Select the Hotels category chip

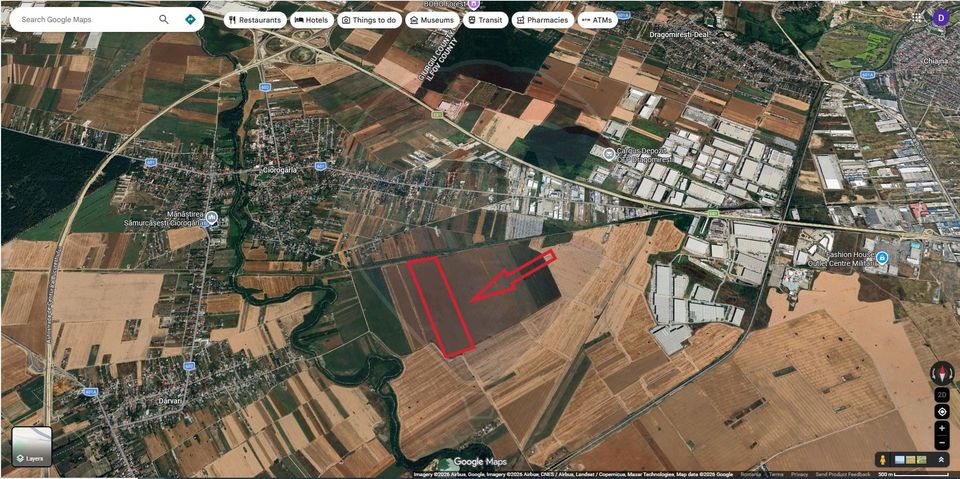tap(311, 19)
